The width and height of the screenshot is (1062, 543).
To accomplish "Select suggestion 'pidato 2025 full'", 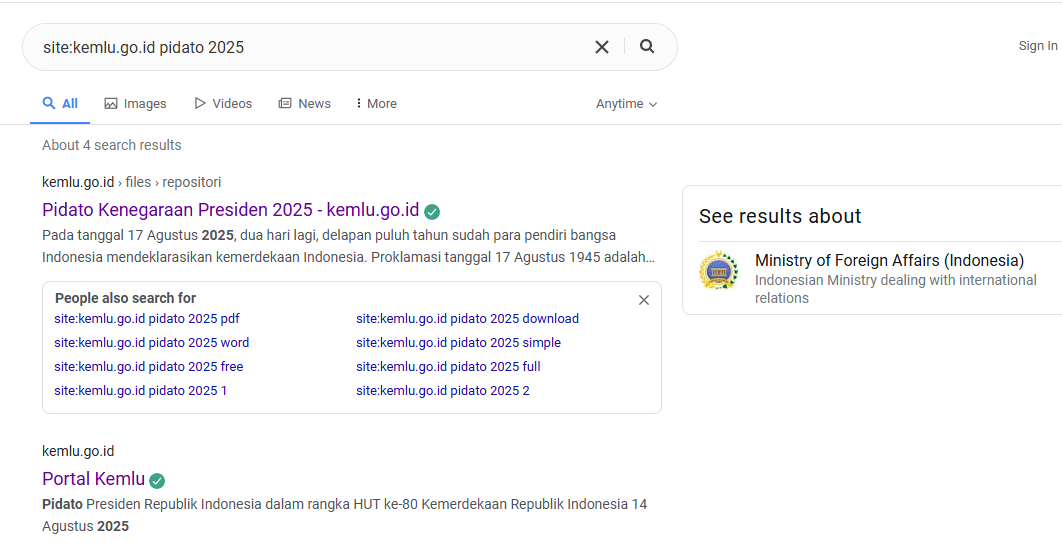I will point(448,367).
